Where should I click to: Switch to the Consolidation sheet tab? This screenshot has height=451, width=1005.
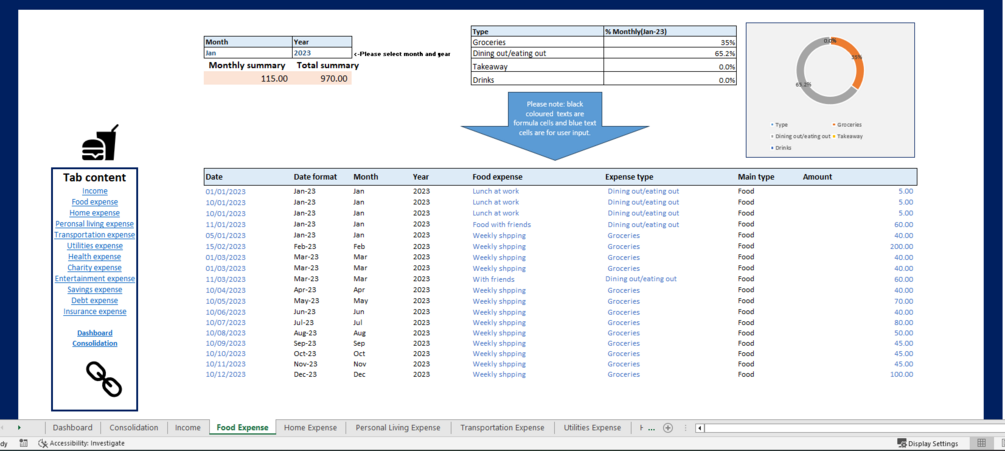pyautogui.click(x=133, y=427)
